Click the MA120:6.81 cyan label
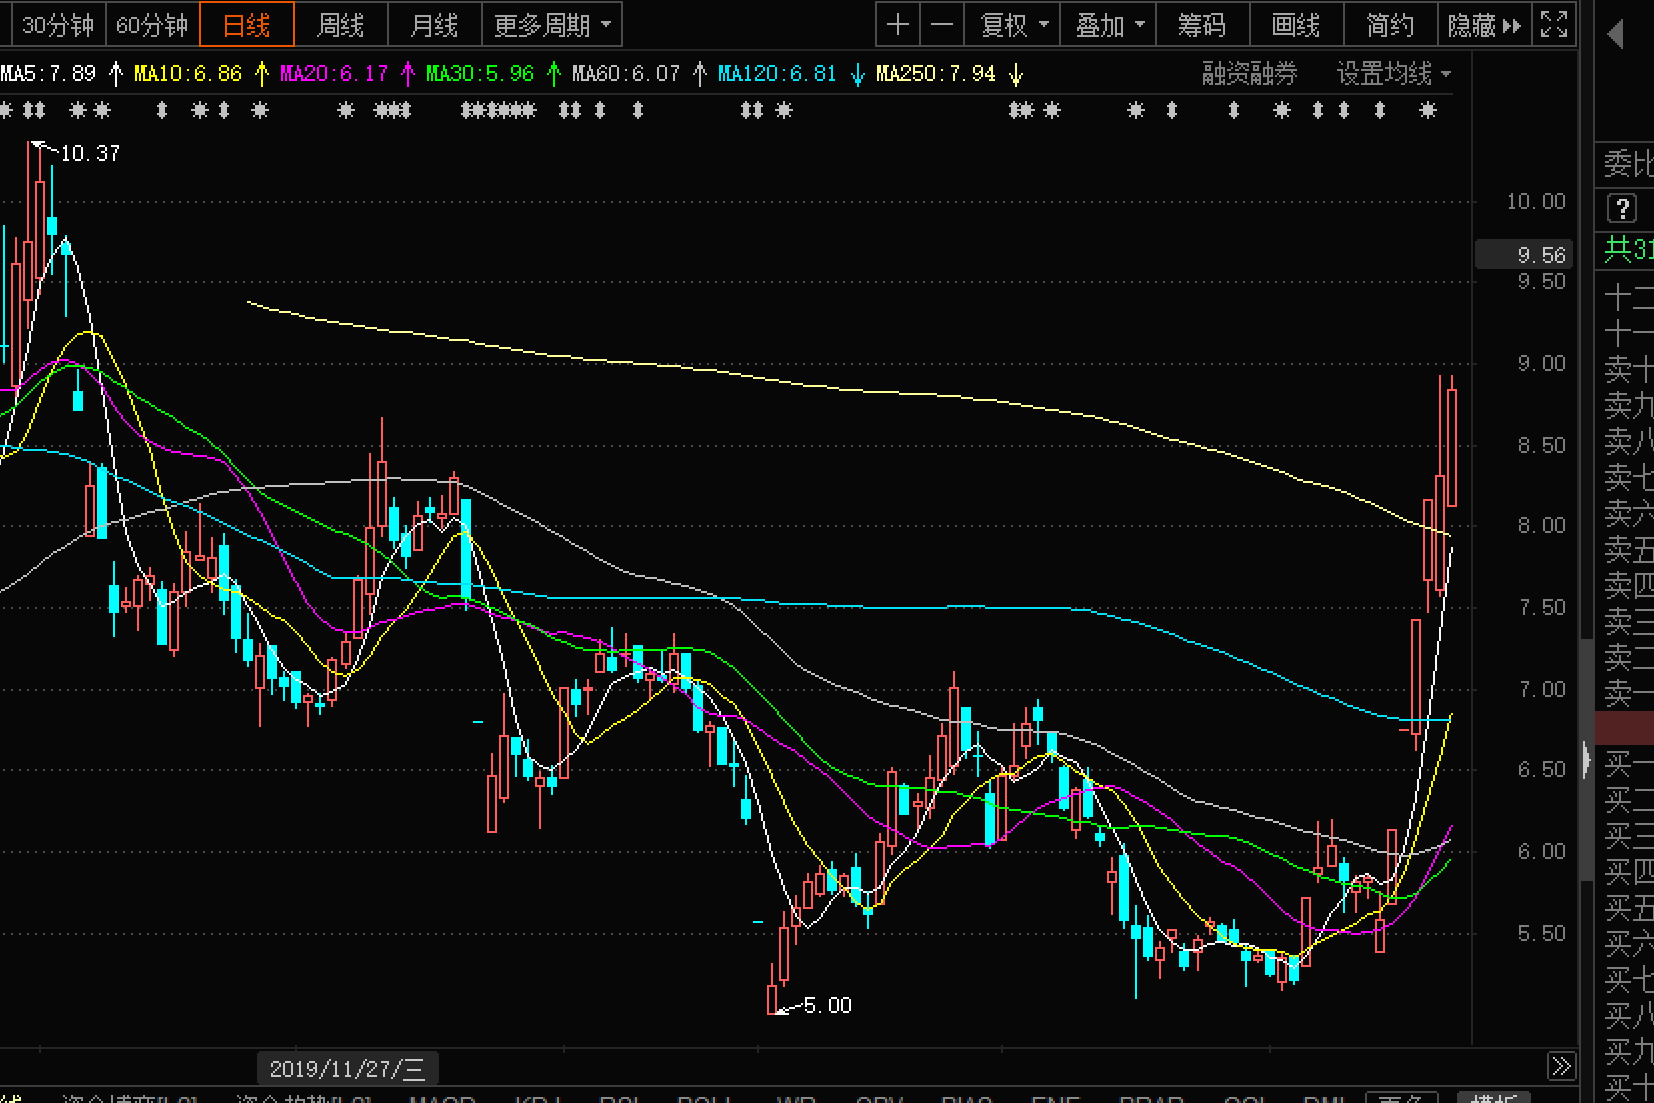The image size is (1654, 1103). tap(777, 74)
